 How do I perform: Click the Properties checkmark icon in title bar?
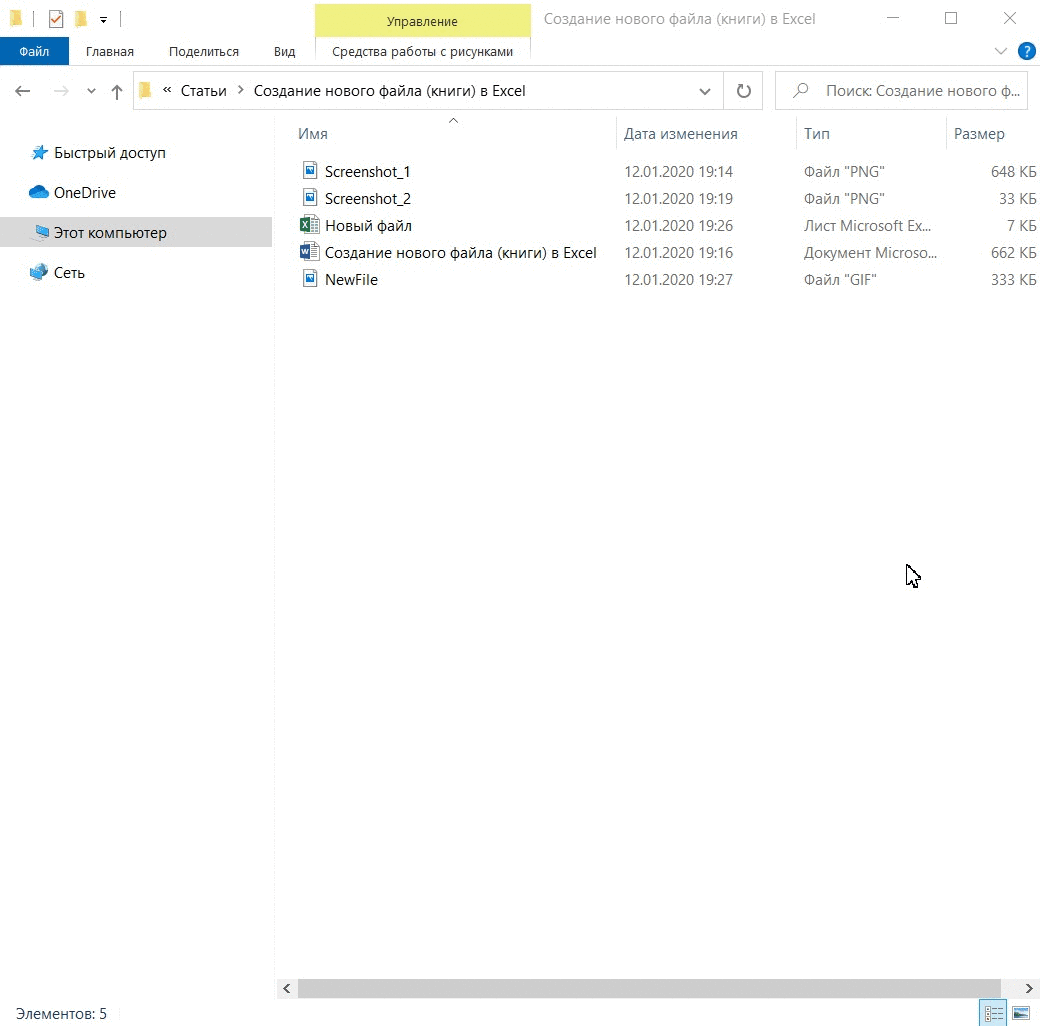coord(56,19)
